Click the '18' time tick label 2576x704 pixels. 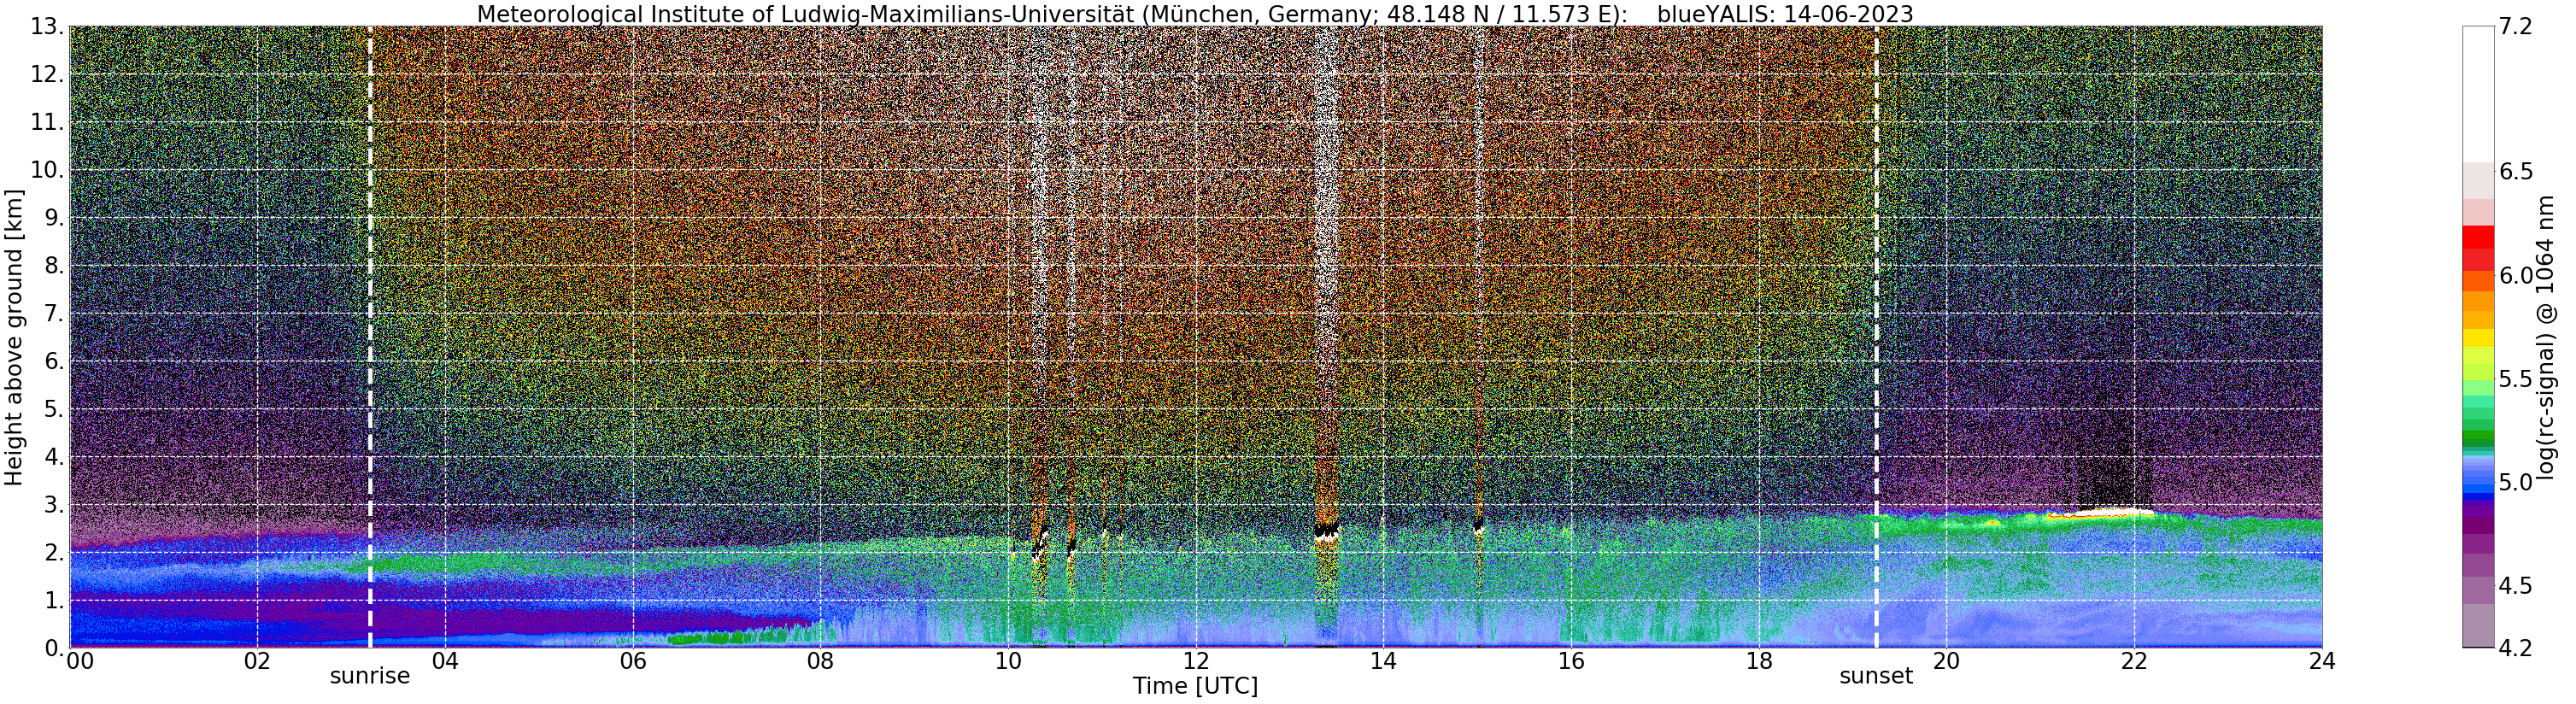(x=1759, y=661)
